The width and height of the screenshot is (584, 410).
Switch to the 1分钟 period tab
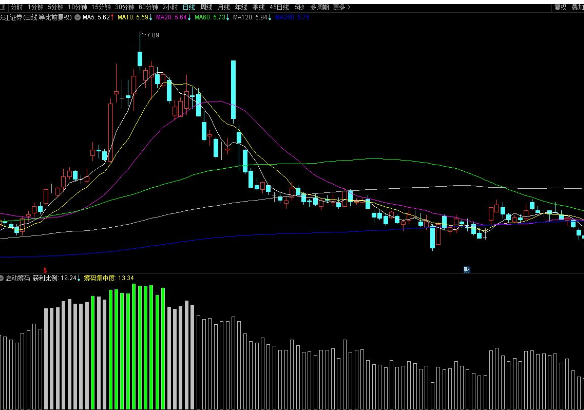point(35,7)
